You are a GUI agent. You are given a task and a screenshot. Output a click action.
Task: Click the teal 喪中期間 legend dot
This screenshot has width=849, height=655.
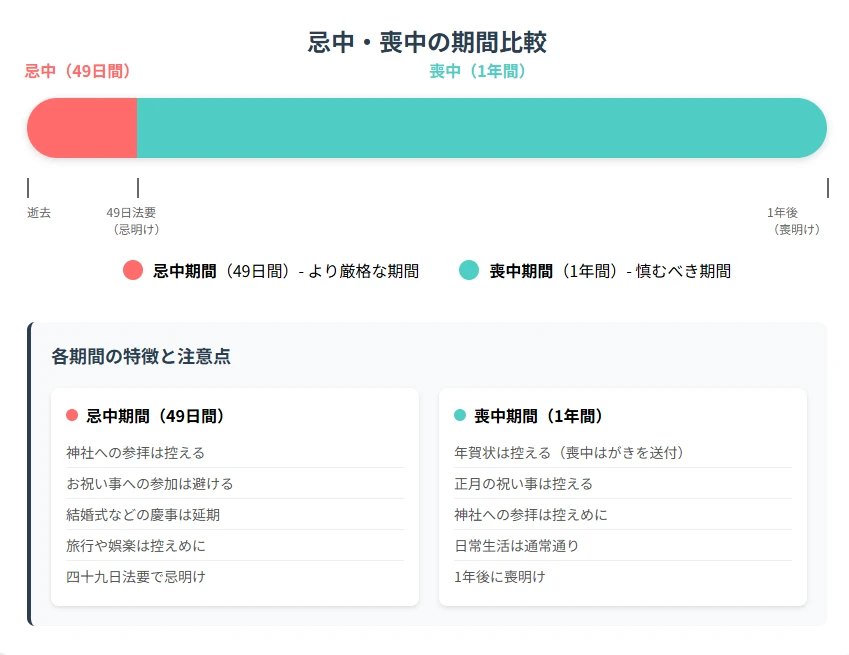click(468, 271)
